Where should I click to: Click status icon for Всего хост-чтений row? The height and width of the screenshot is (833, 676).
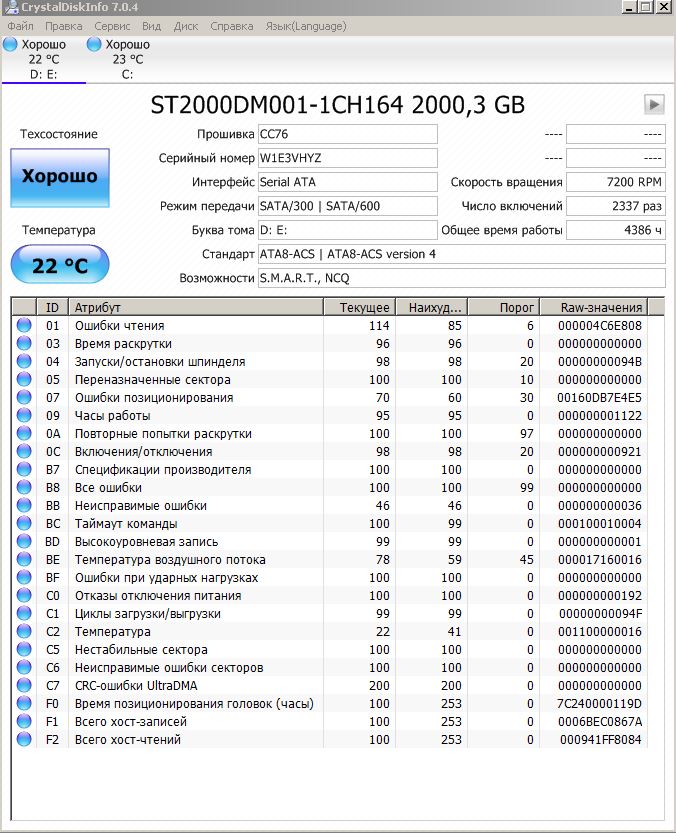pos(24,740)
